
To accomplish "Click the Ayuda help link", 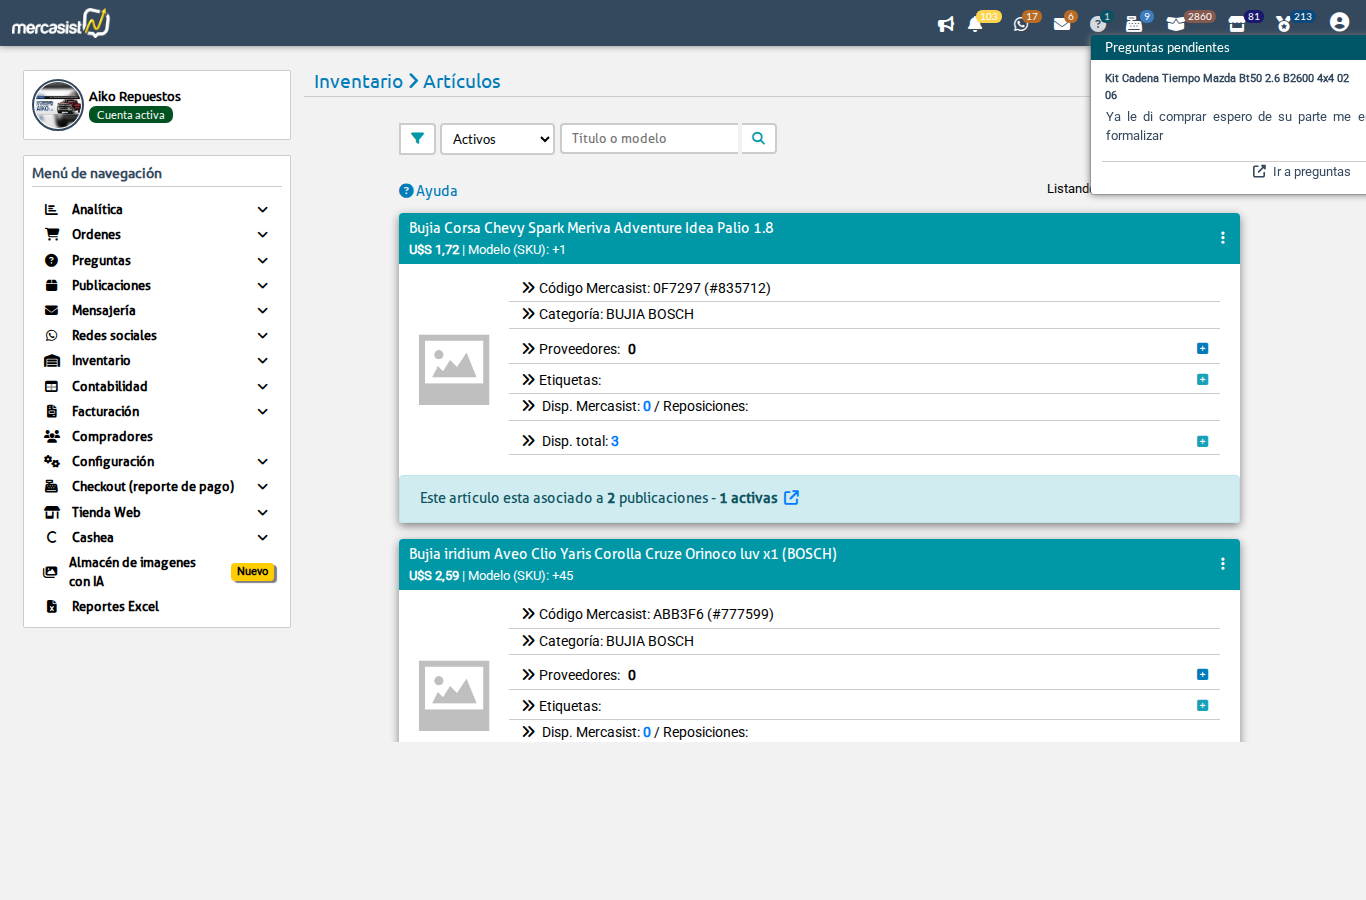I will [436, 191].
